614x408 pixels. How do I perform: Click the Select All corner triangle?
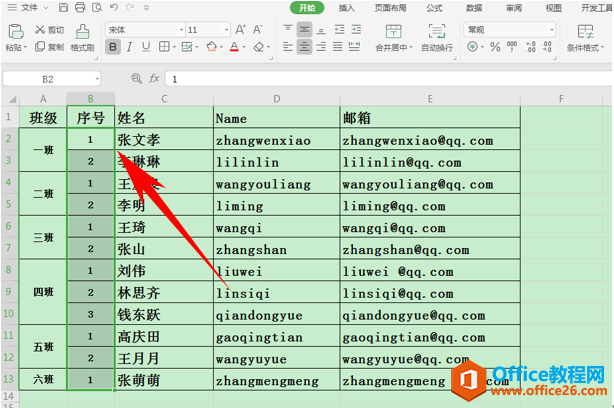11,99
